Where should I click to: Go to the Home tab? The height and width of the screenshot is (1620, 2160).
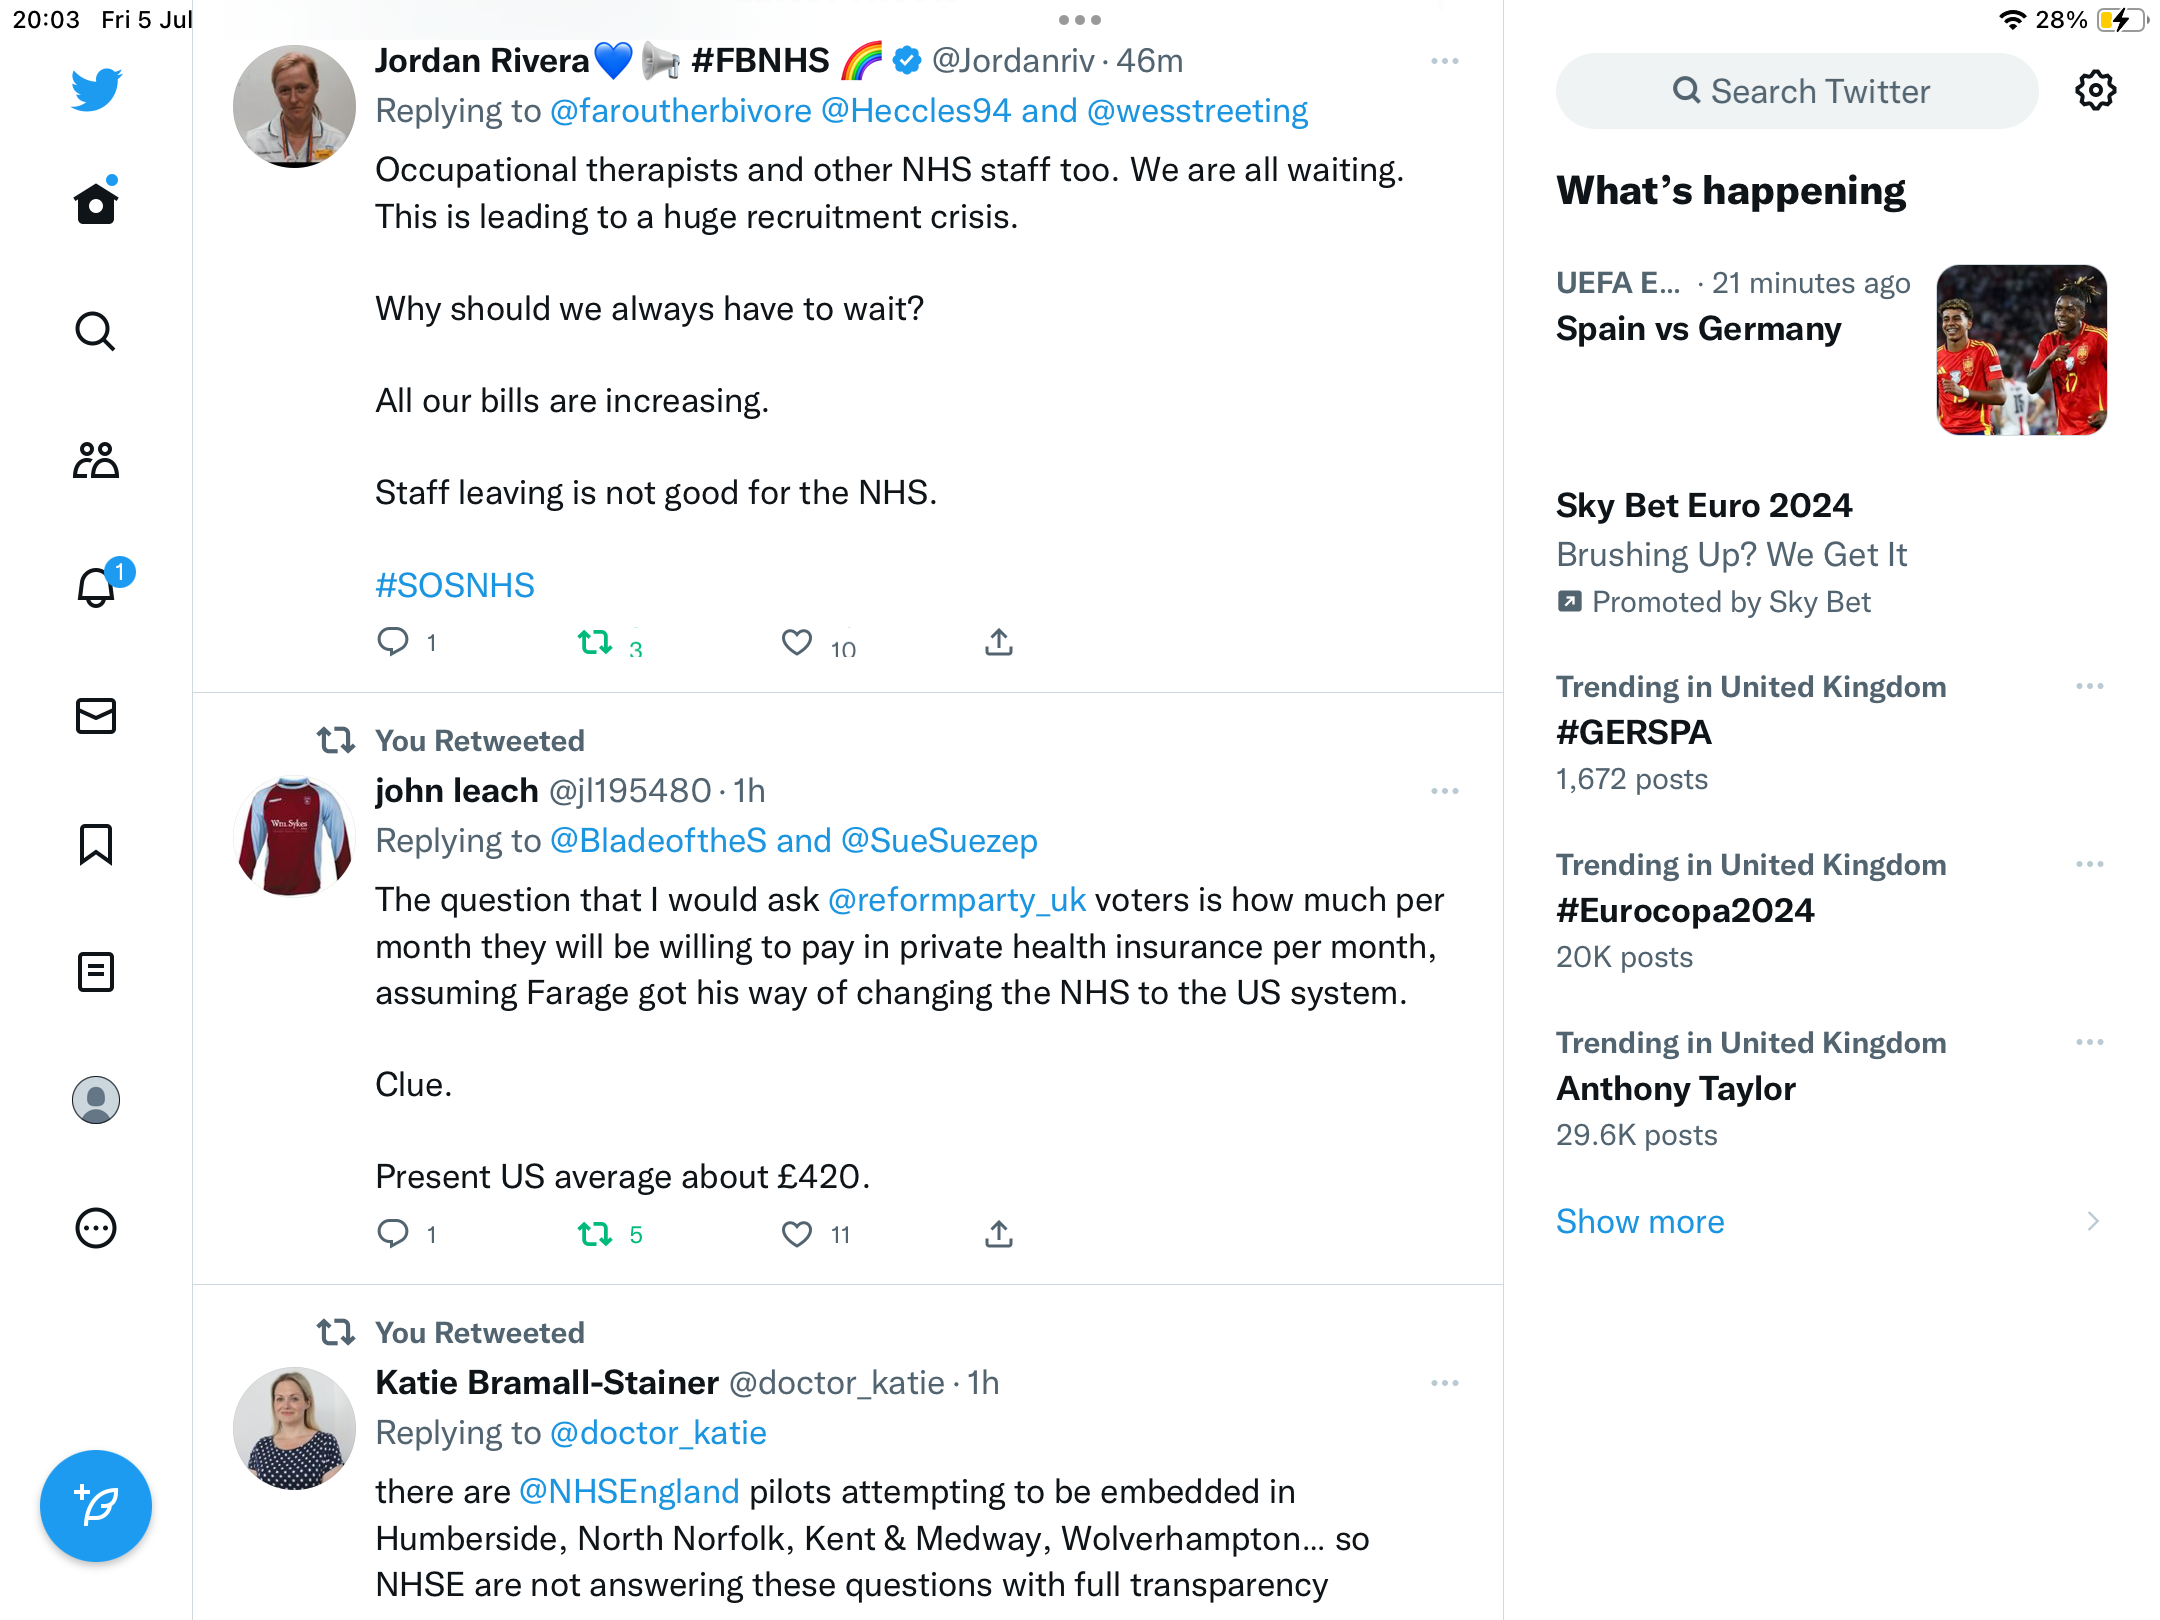click(x=96, y=204)
